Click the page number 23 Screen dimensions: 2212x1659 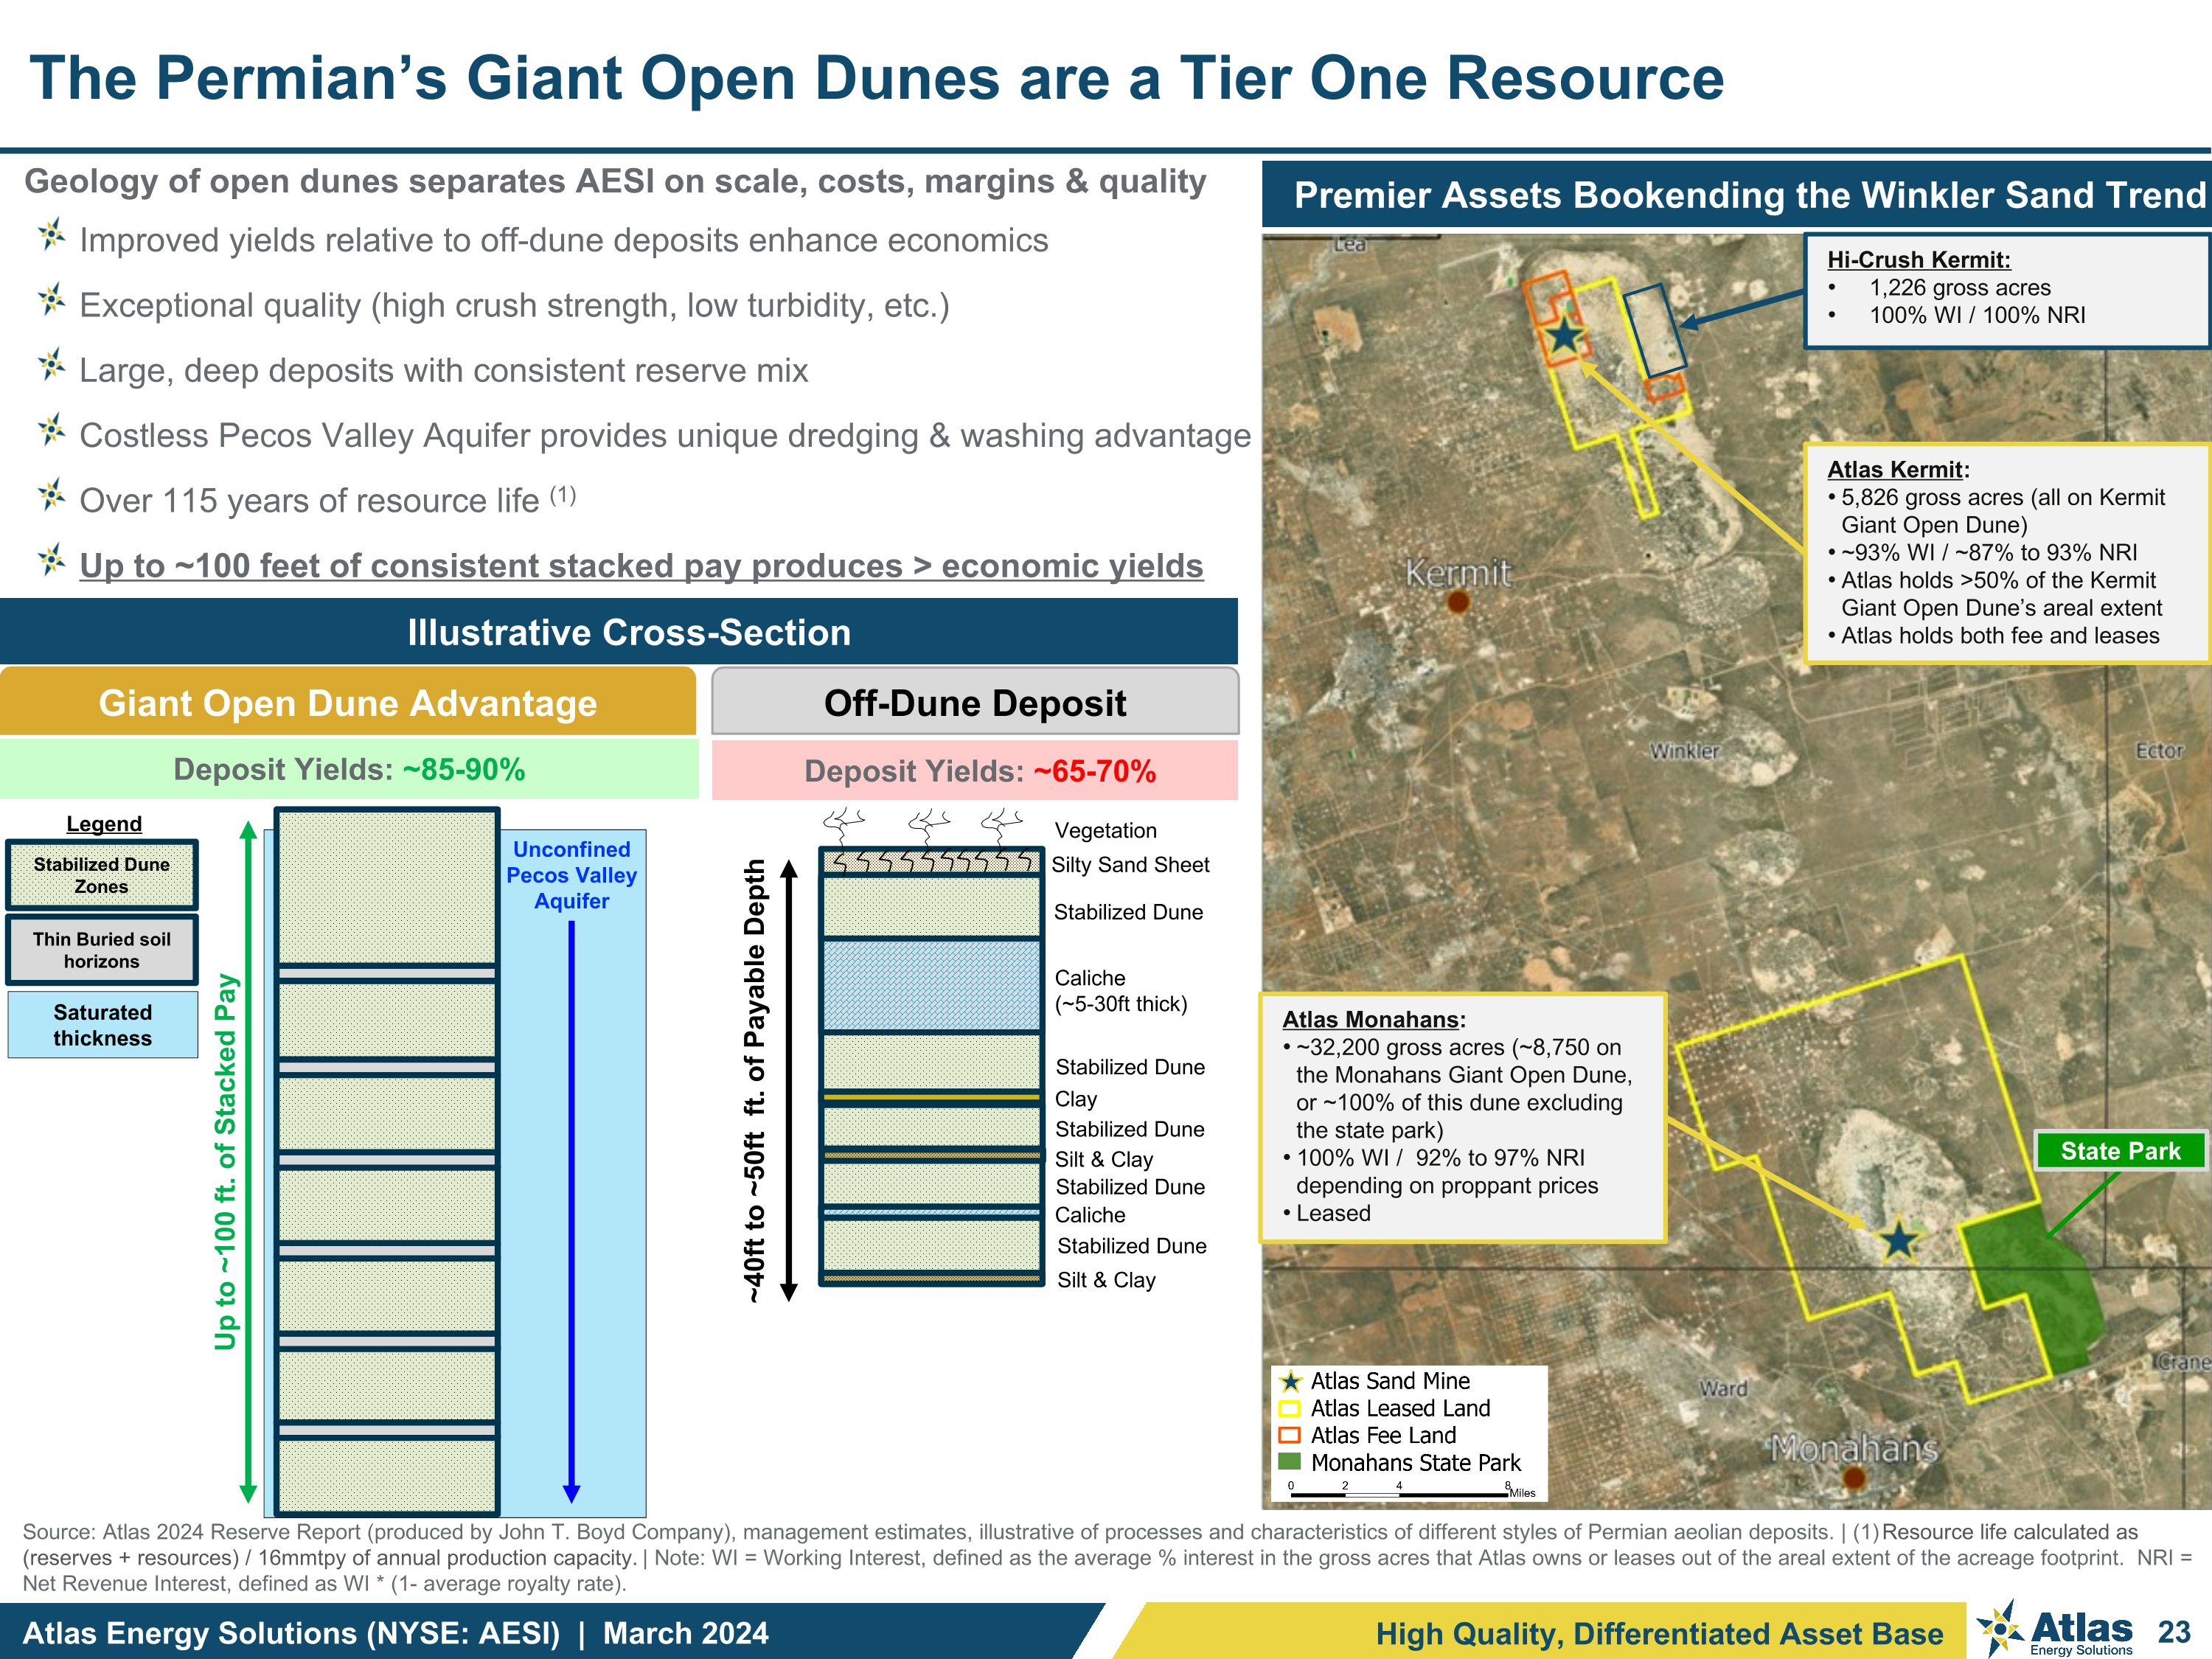pos(2174,1631)
